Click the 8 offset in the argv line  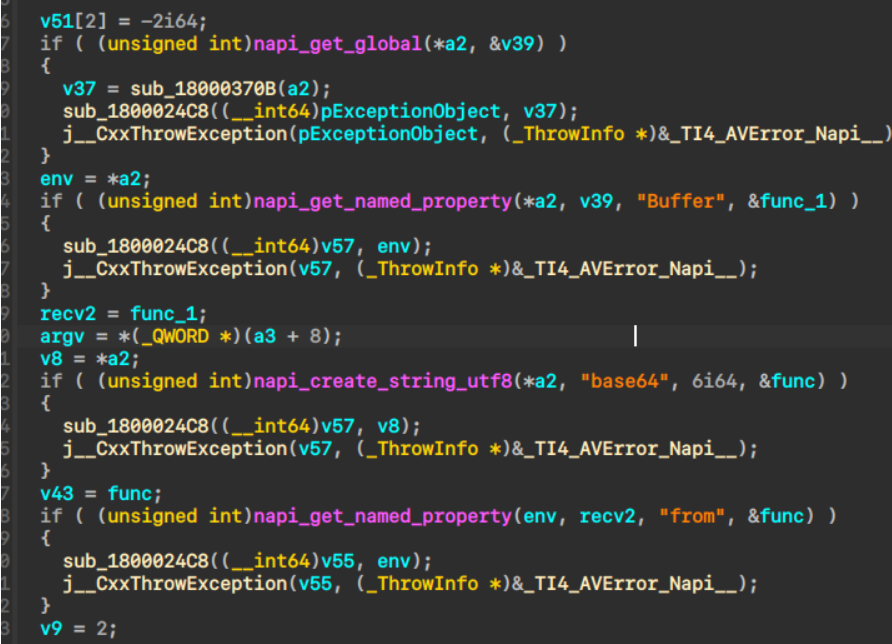click(315, 336)
